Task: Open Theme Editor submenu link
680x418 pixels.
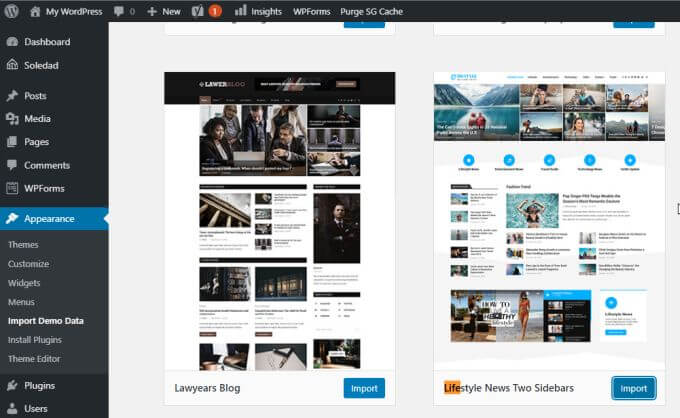Action: (34, 359)
